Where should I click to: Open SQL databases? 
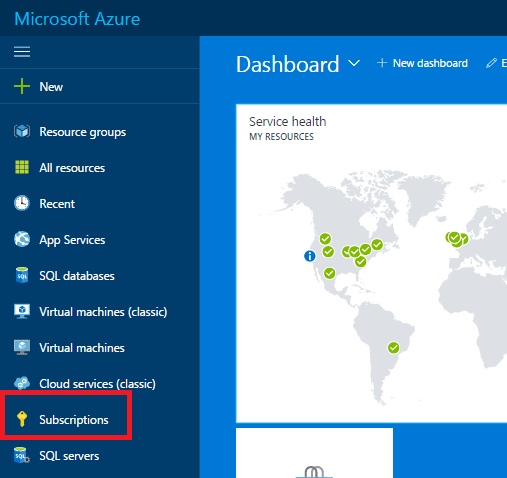(x=77, y=276)
